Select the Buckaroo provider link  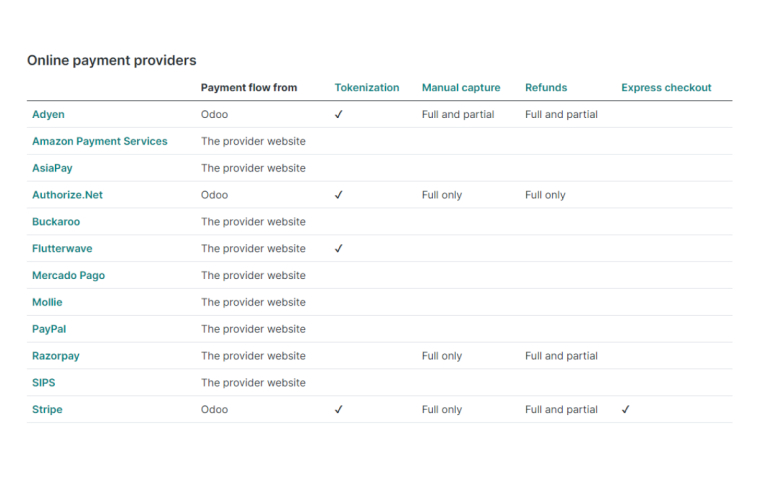click(x=56, y=222)
